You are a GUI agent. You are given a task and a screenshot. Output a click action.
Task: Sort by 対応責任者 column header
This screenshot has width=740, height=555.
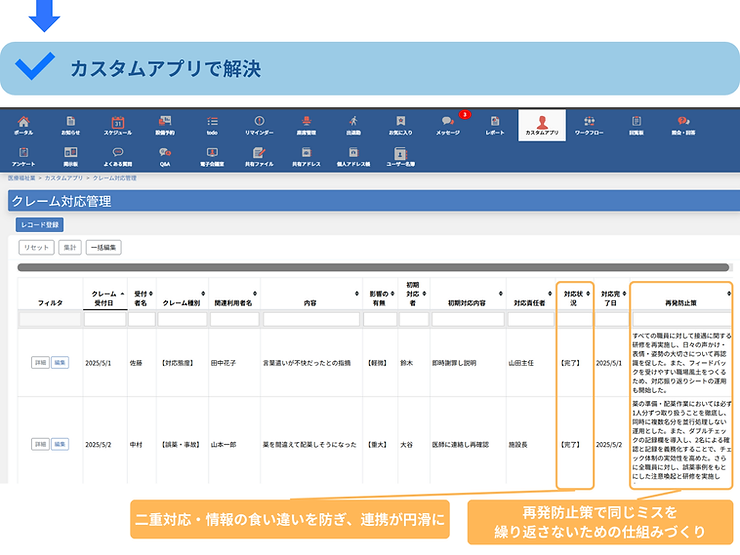[528, 301]
